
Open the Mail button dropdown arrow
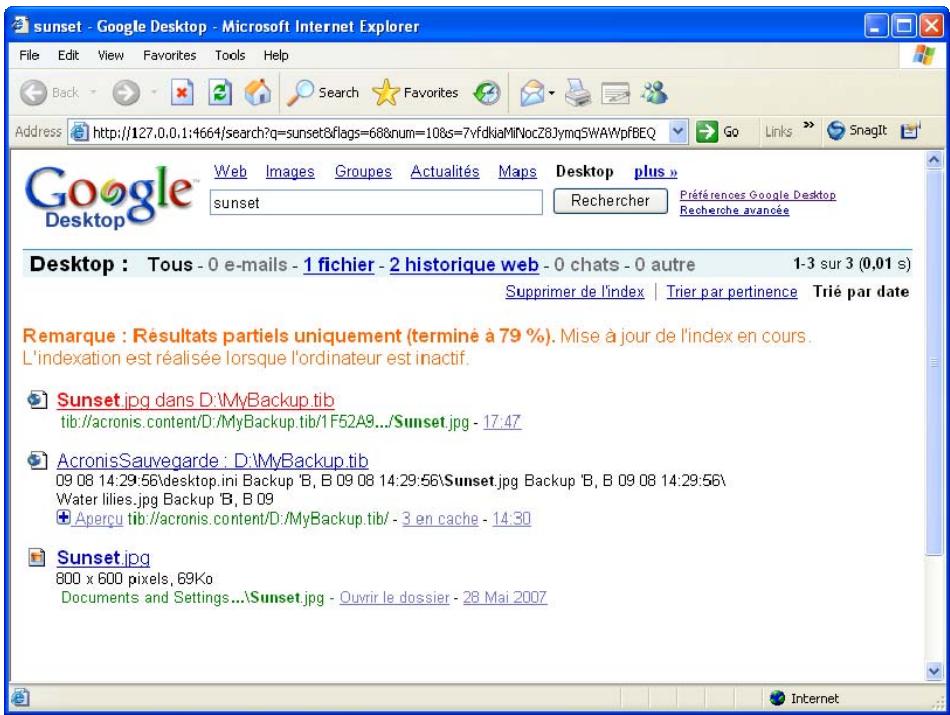551,93
